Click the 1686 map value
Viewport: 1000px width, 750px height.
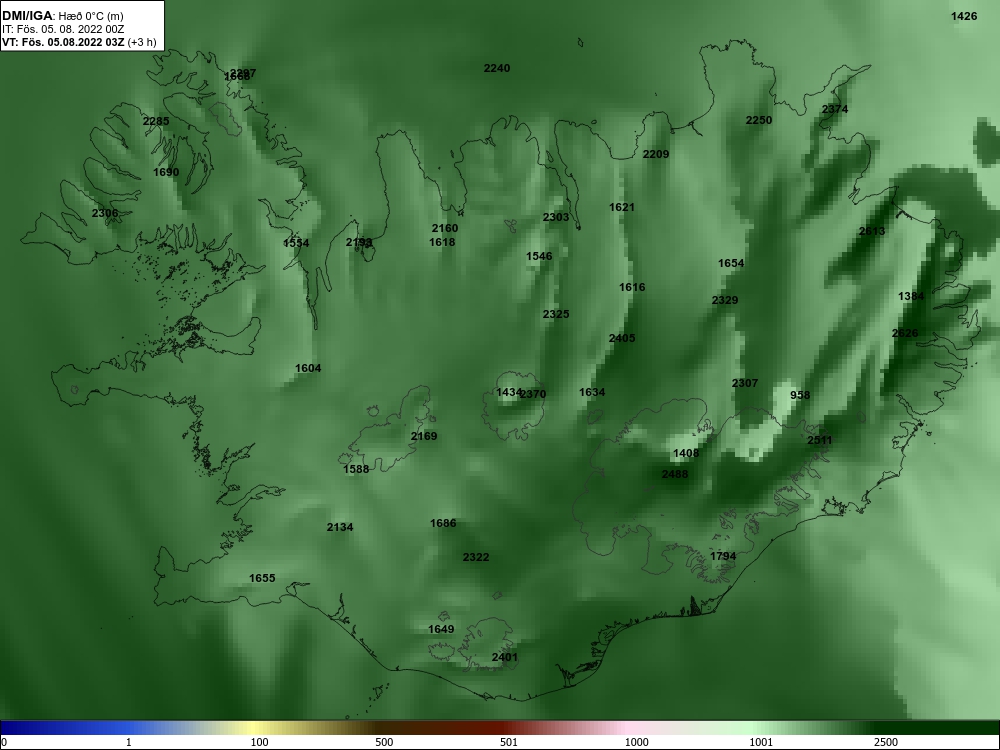click(443, 523)
